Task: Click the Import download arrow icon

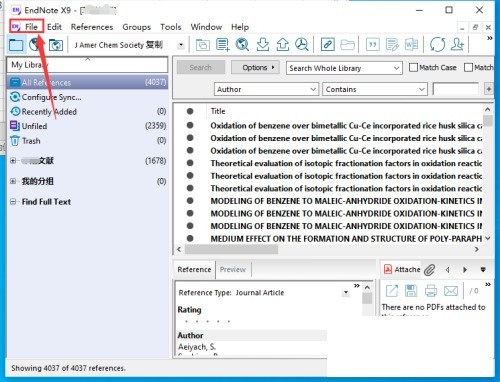Action: (263, 44)
